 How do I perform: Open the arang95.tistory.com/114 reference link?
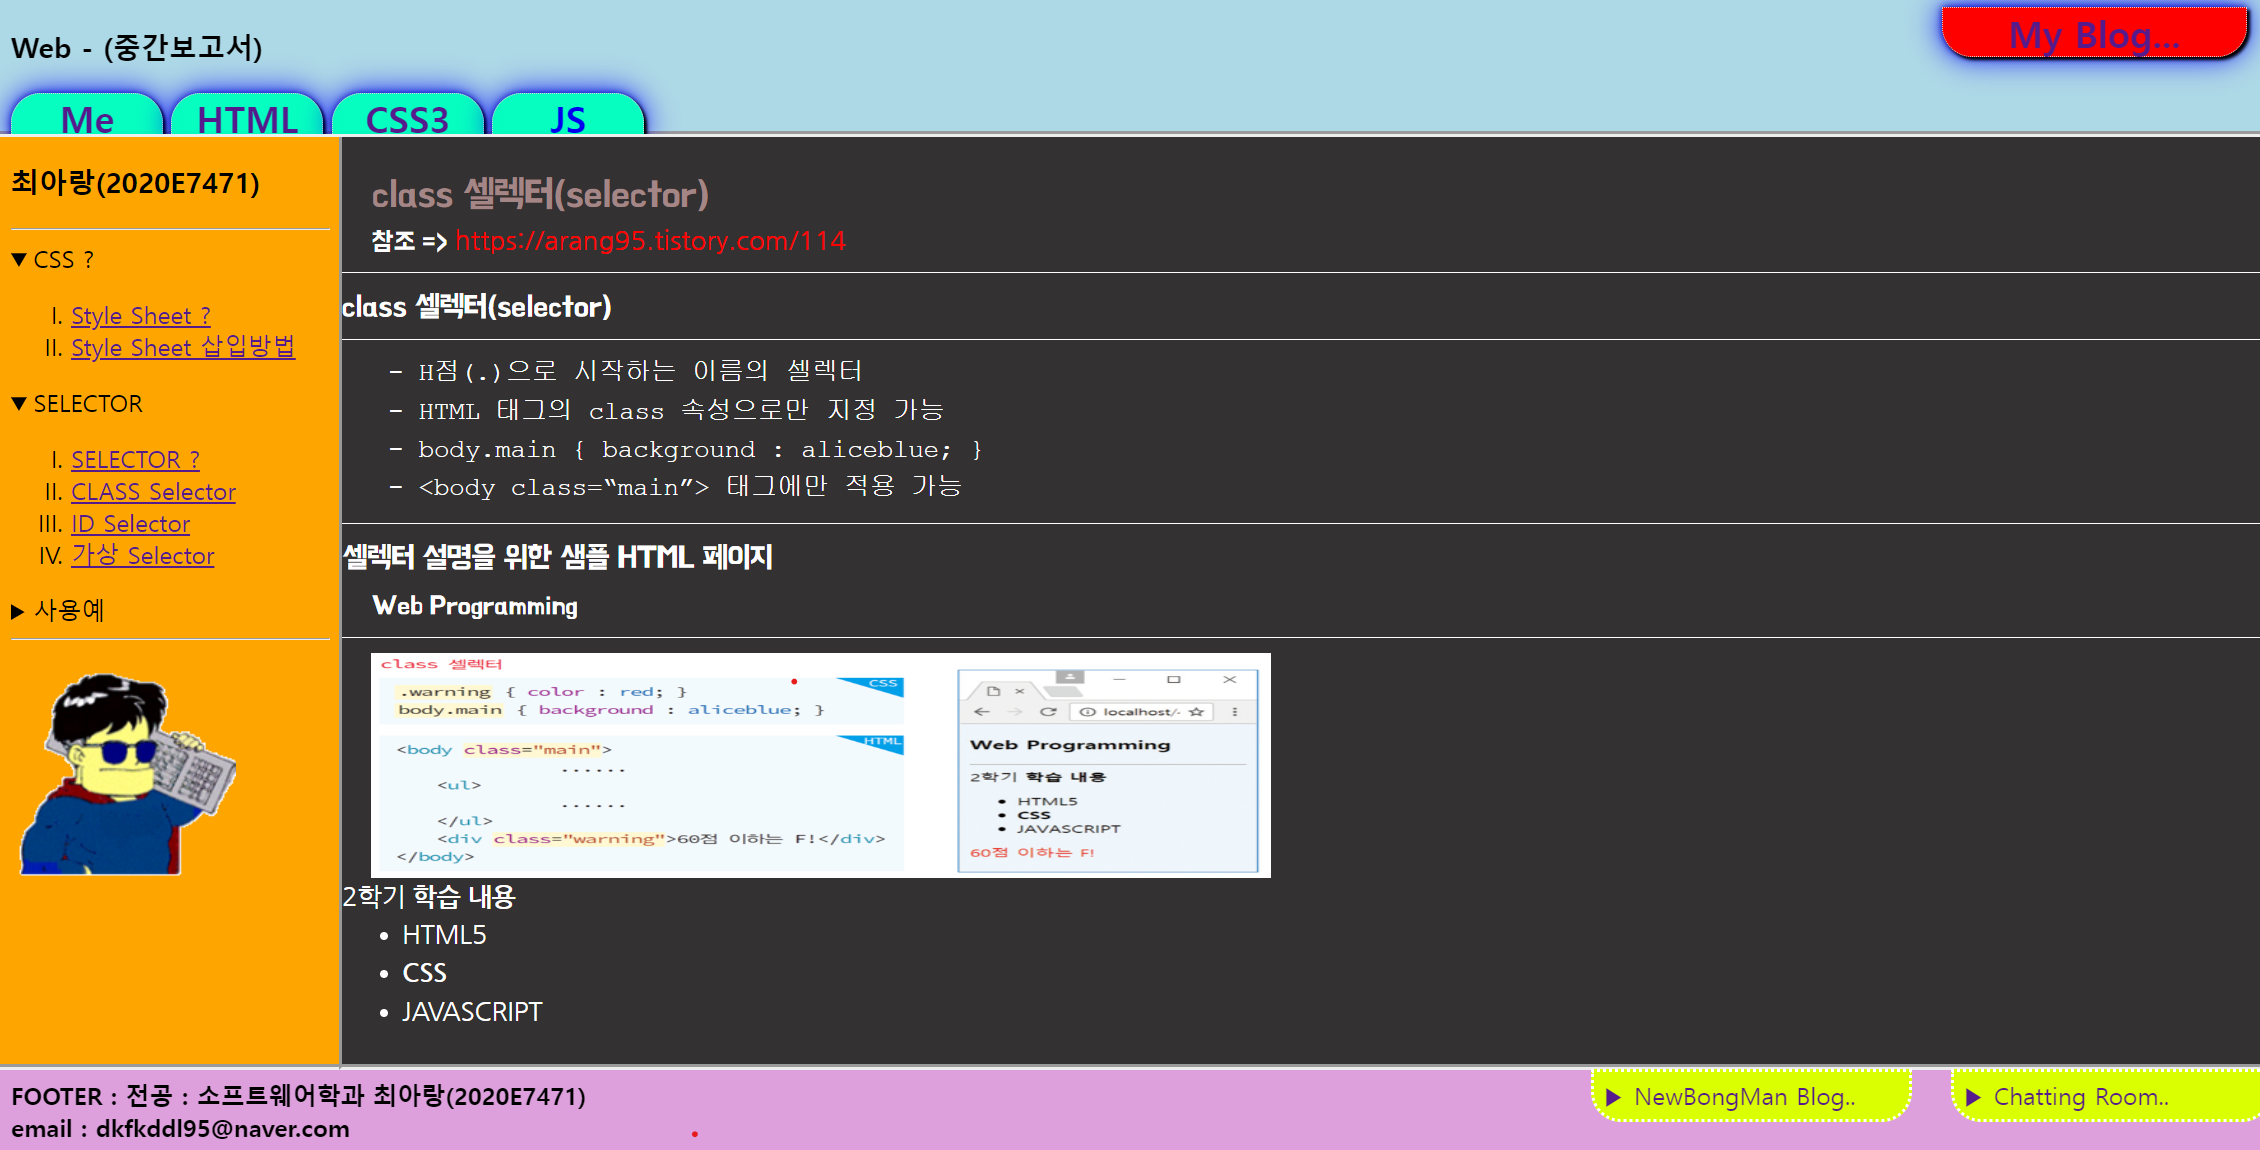pyautogui.click(x=650, y=241)
